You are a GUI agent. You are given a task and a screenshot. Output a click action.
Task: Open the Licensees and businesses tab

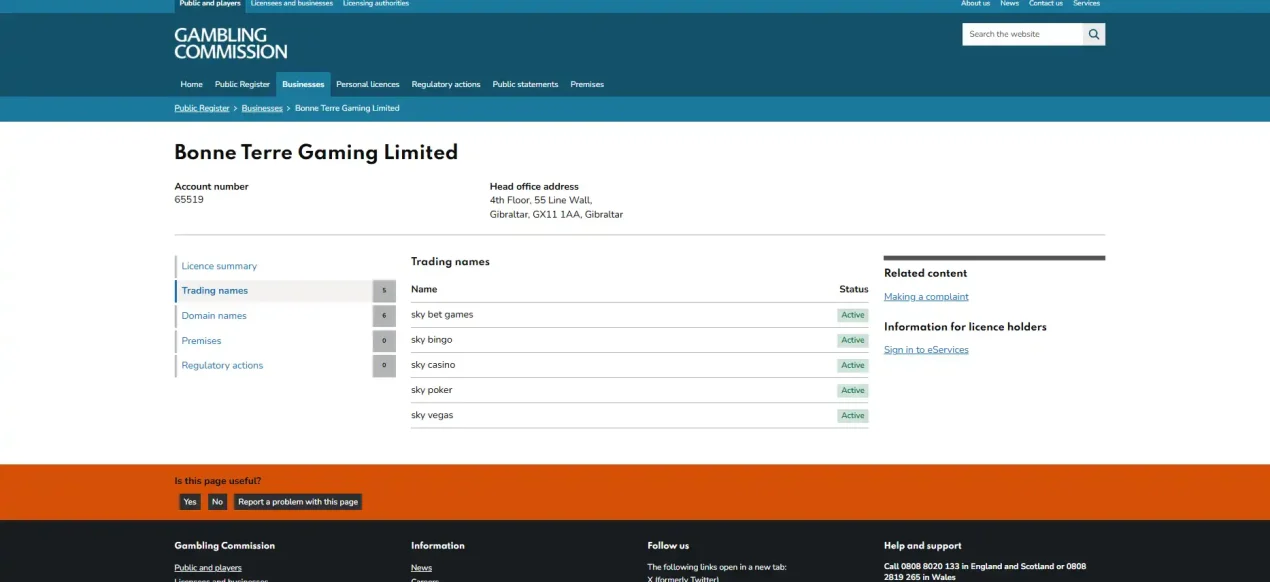[x=292, y=4]
